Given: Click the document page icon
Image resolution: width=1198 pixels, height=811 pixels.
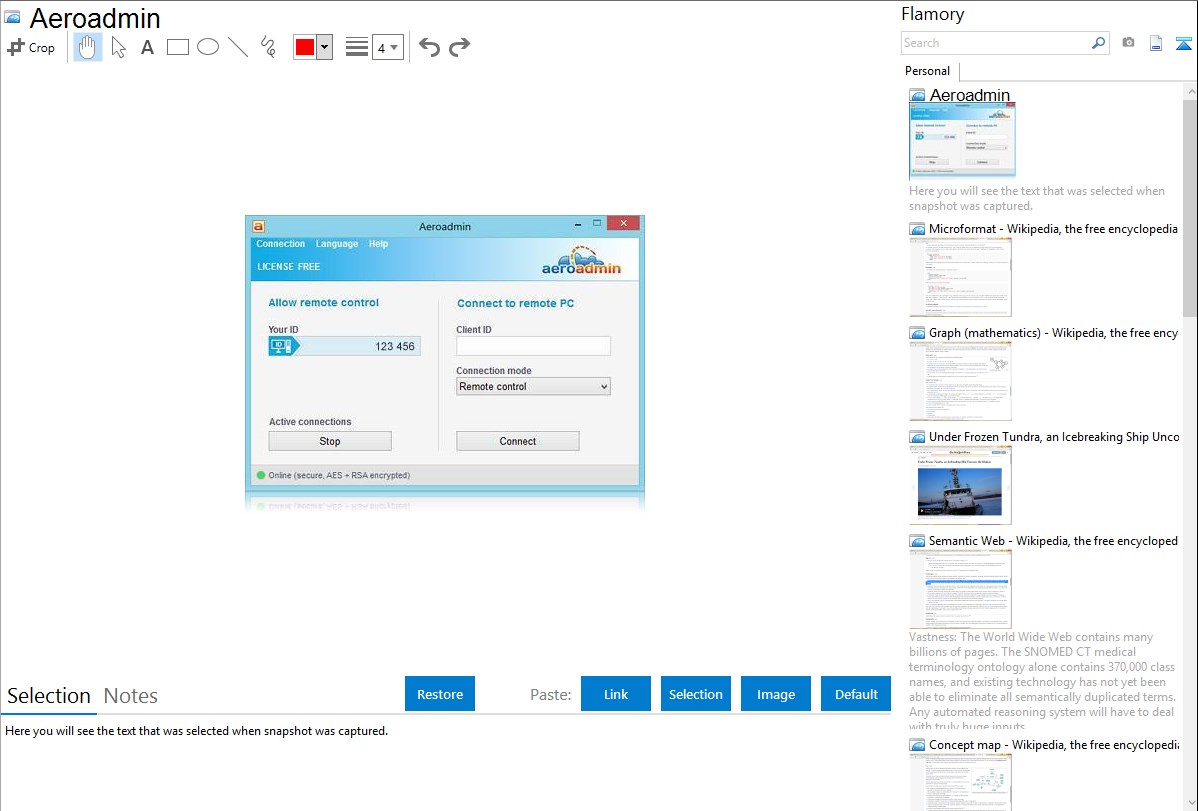Looking at the screenshot, I should coord(1156,43).
